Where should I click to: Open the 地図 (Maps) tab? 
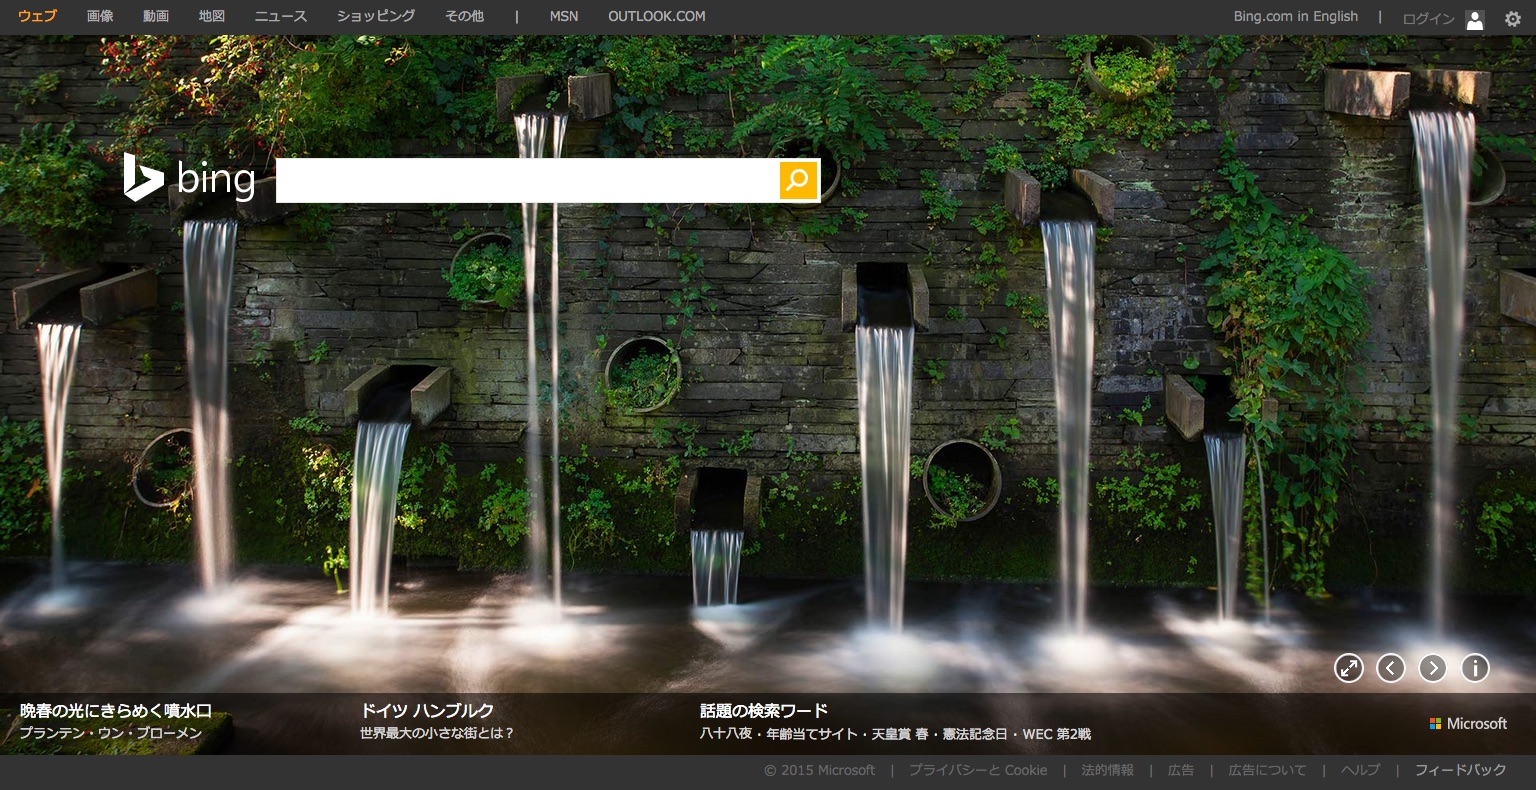(212, 16)
